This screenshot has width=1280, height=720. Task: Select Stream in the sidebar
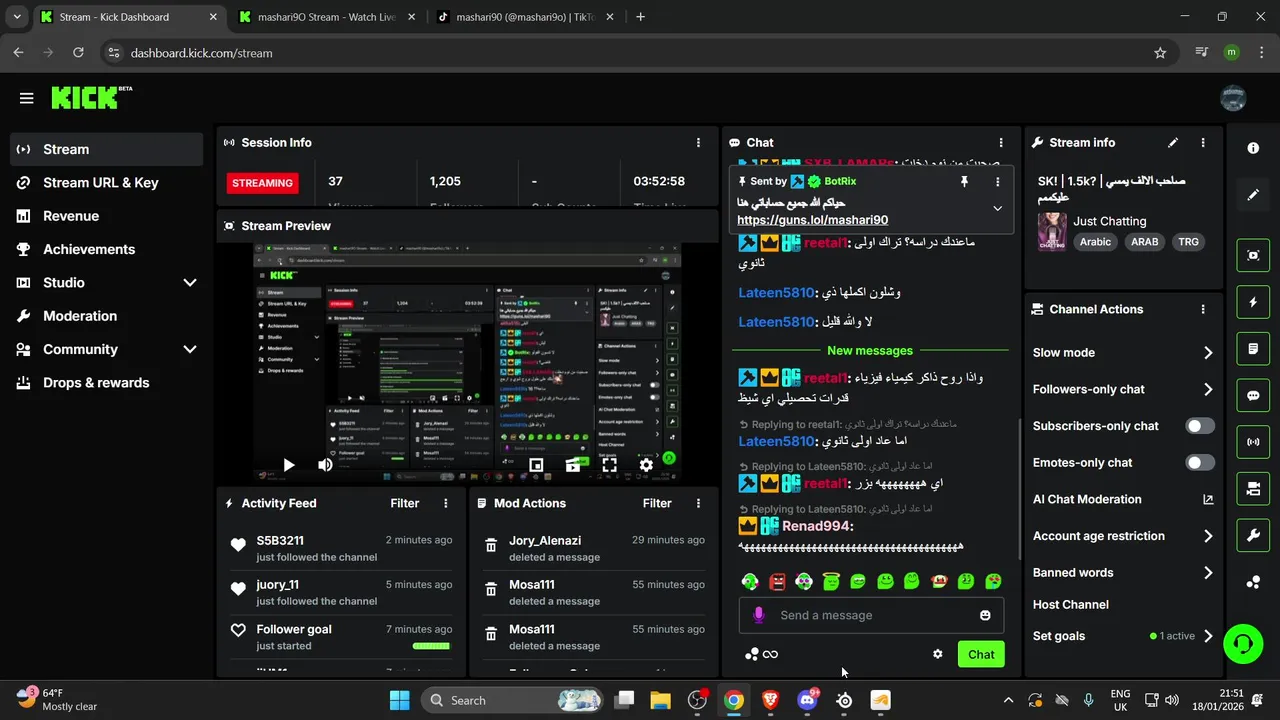[x=107, y=149]
